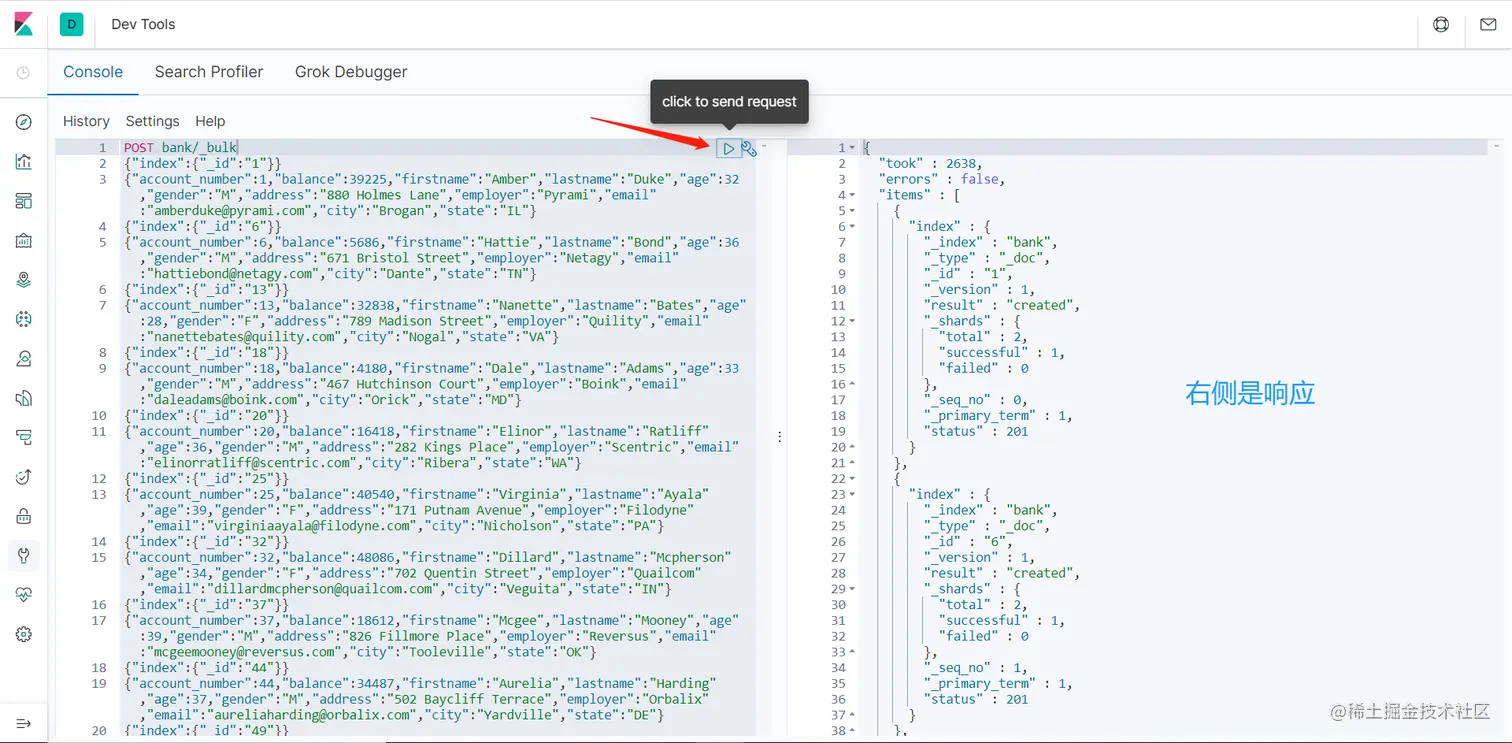Select the Dev Tools wrench icon in sidebar
Screen dimensions: 1512x743
pyautogui.click(x=24, y=555)
